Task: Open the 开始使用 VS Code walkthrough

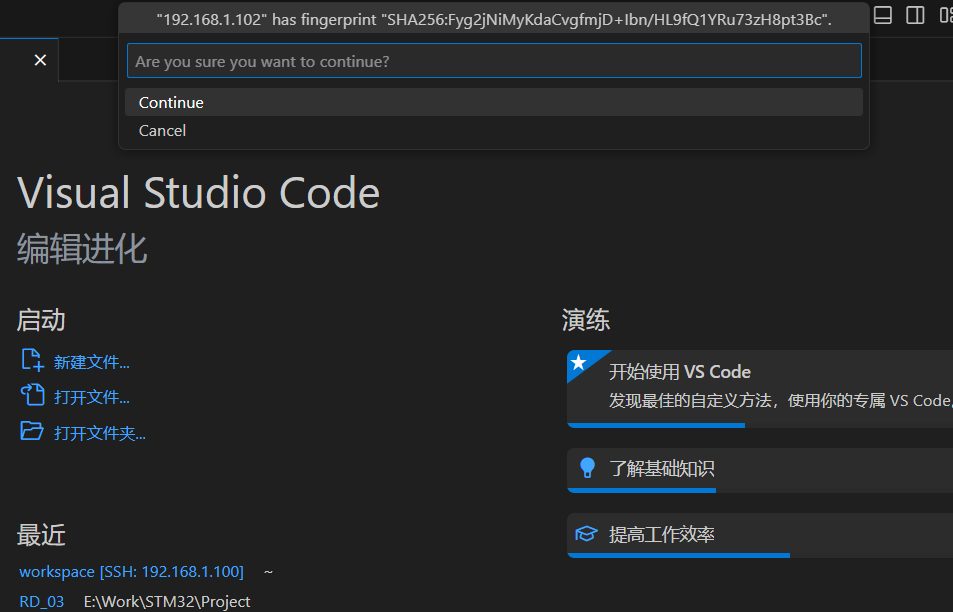Action: [760, 388]
